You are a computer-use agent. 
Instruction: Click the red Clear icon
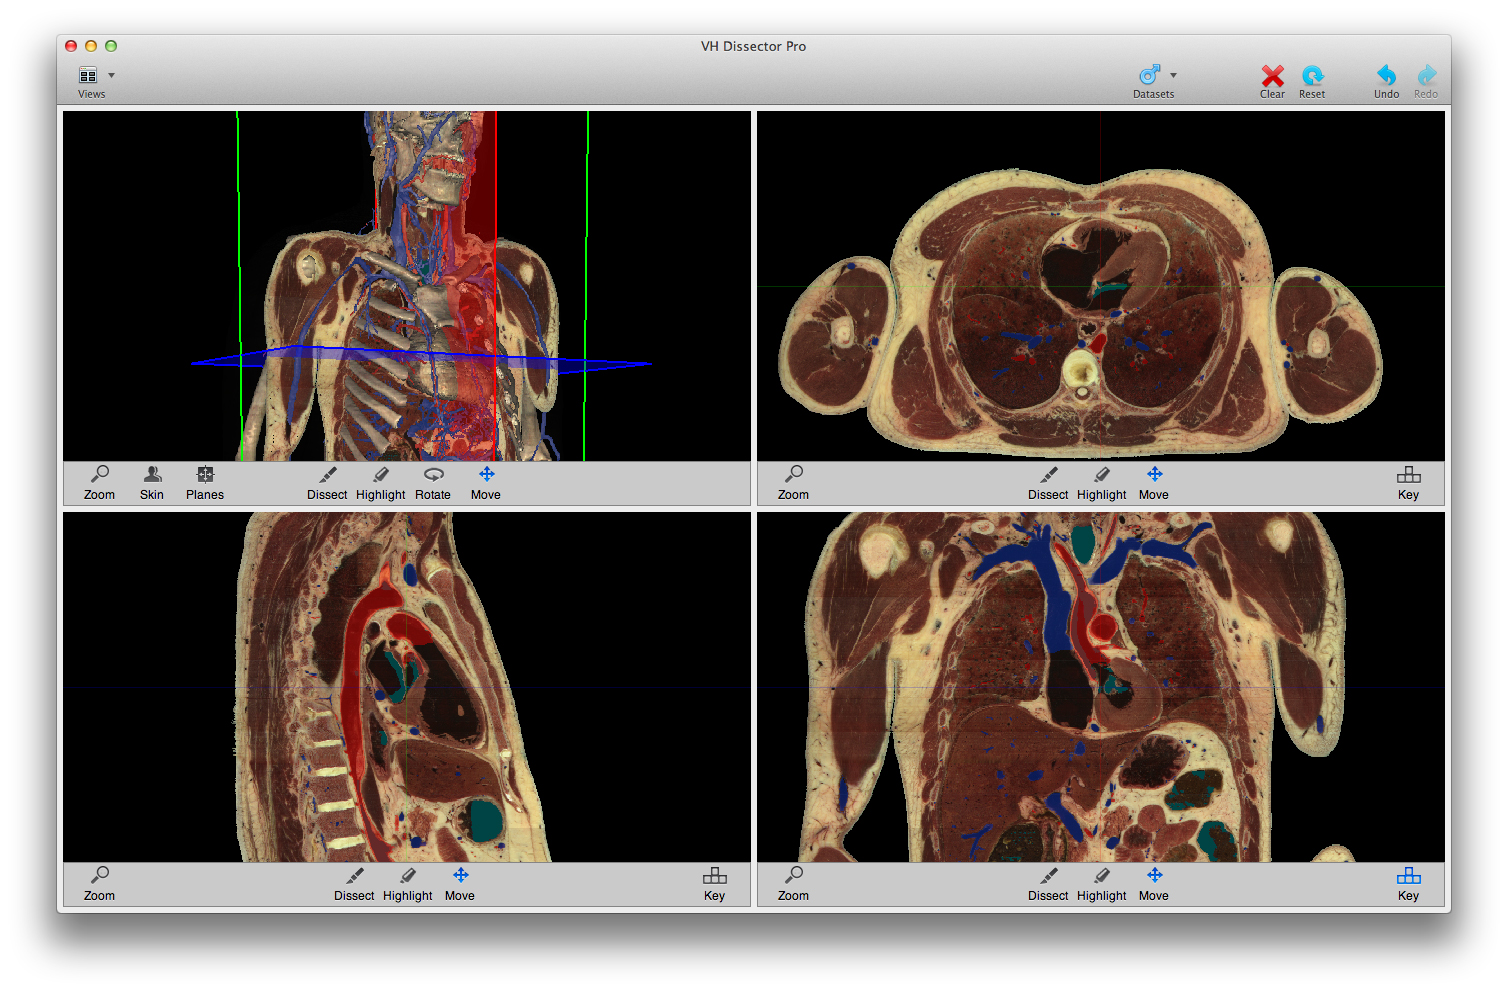(1272, 75)
